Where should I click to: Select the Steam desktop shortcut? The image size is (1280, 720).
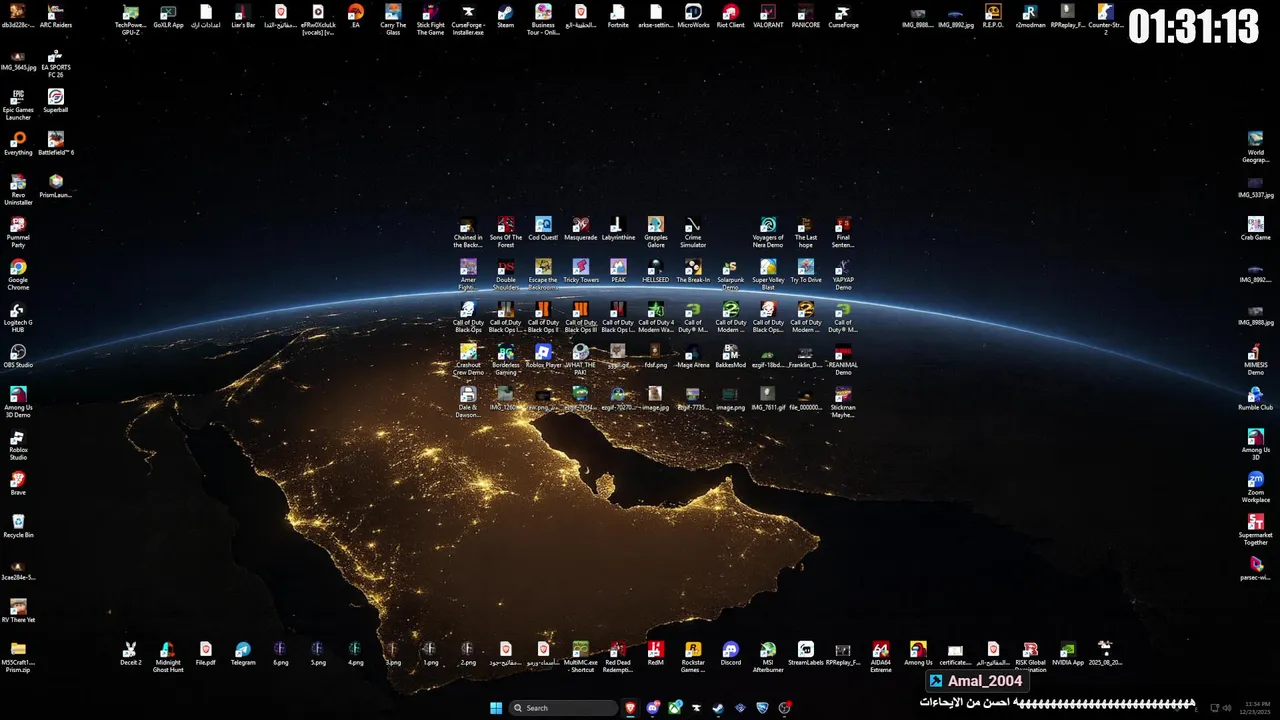coord(506,16)
